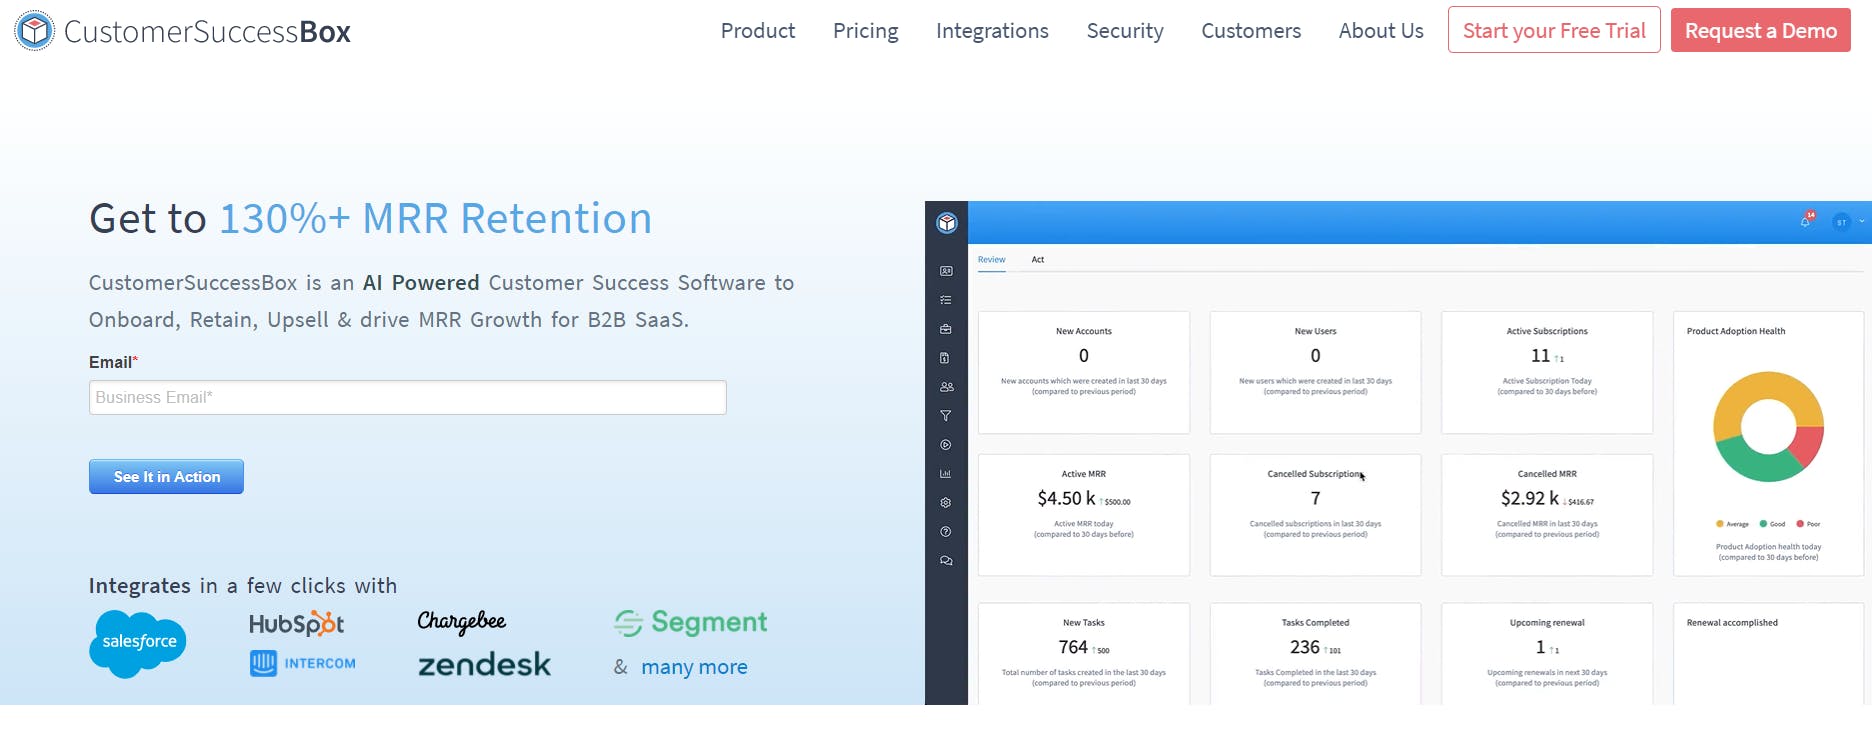Viewport: 1872px width, 742px height.
Task: Open the users group icon in sidebar
Action: (x=946, y=387)
